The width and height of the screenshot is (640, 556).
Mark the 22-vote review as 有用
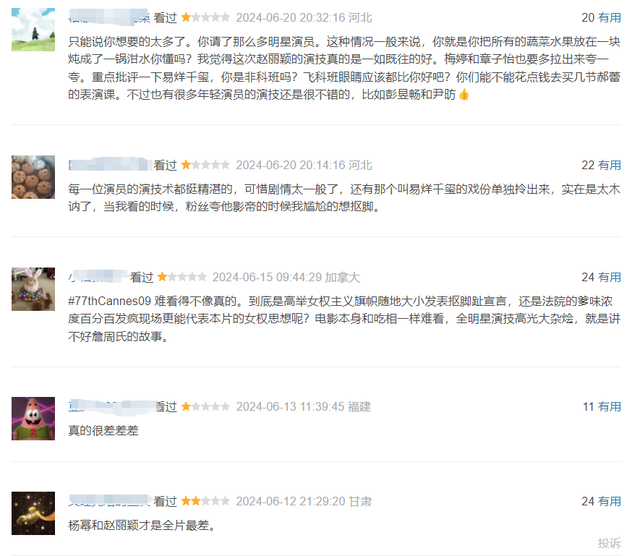609,165
